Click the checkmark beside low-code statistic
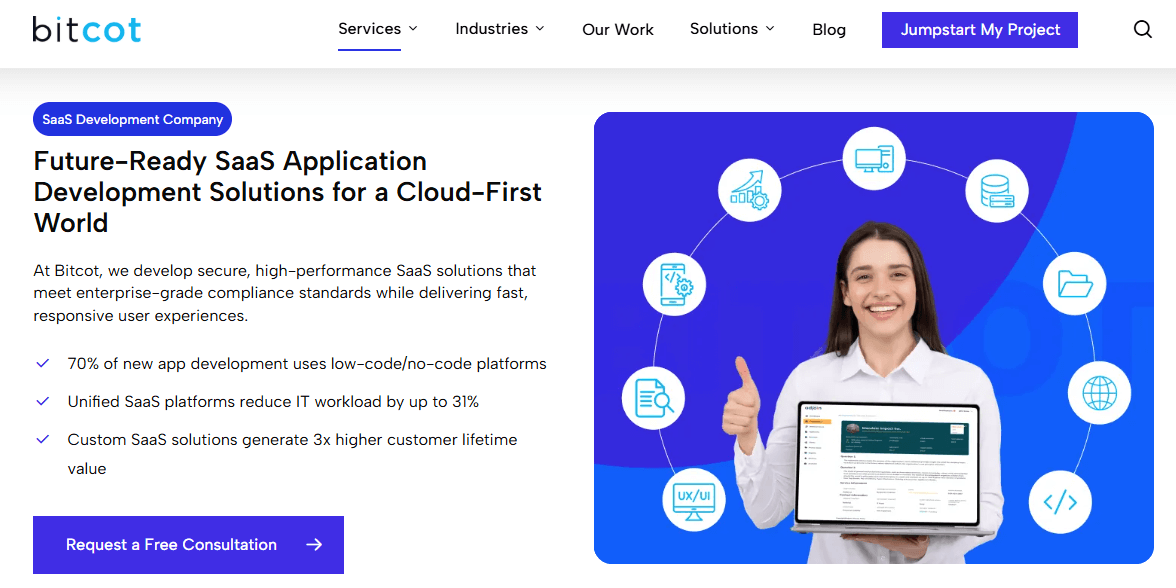The width and height of the screenshot is (1176, 588). 42,363
